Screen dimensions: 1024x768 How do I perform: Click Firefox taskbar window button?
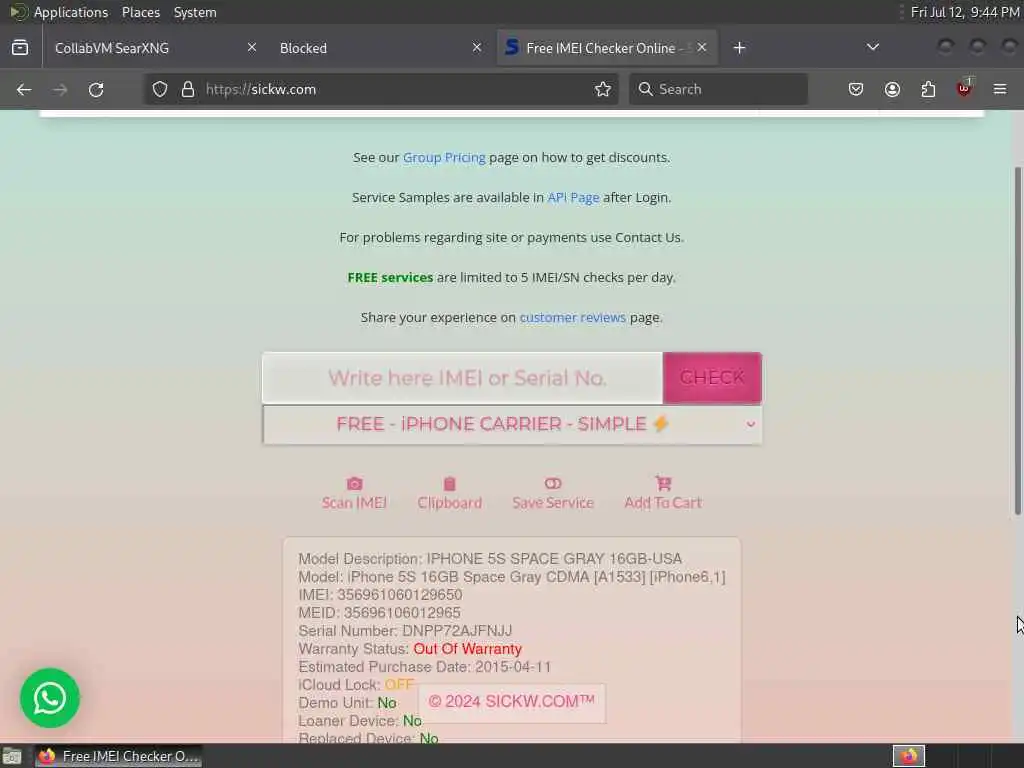point(118,756)
